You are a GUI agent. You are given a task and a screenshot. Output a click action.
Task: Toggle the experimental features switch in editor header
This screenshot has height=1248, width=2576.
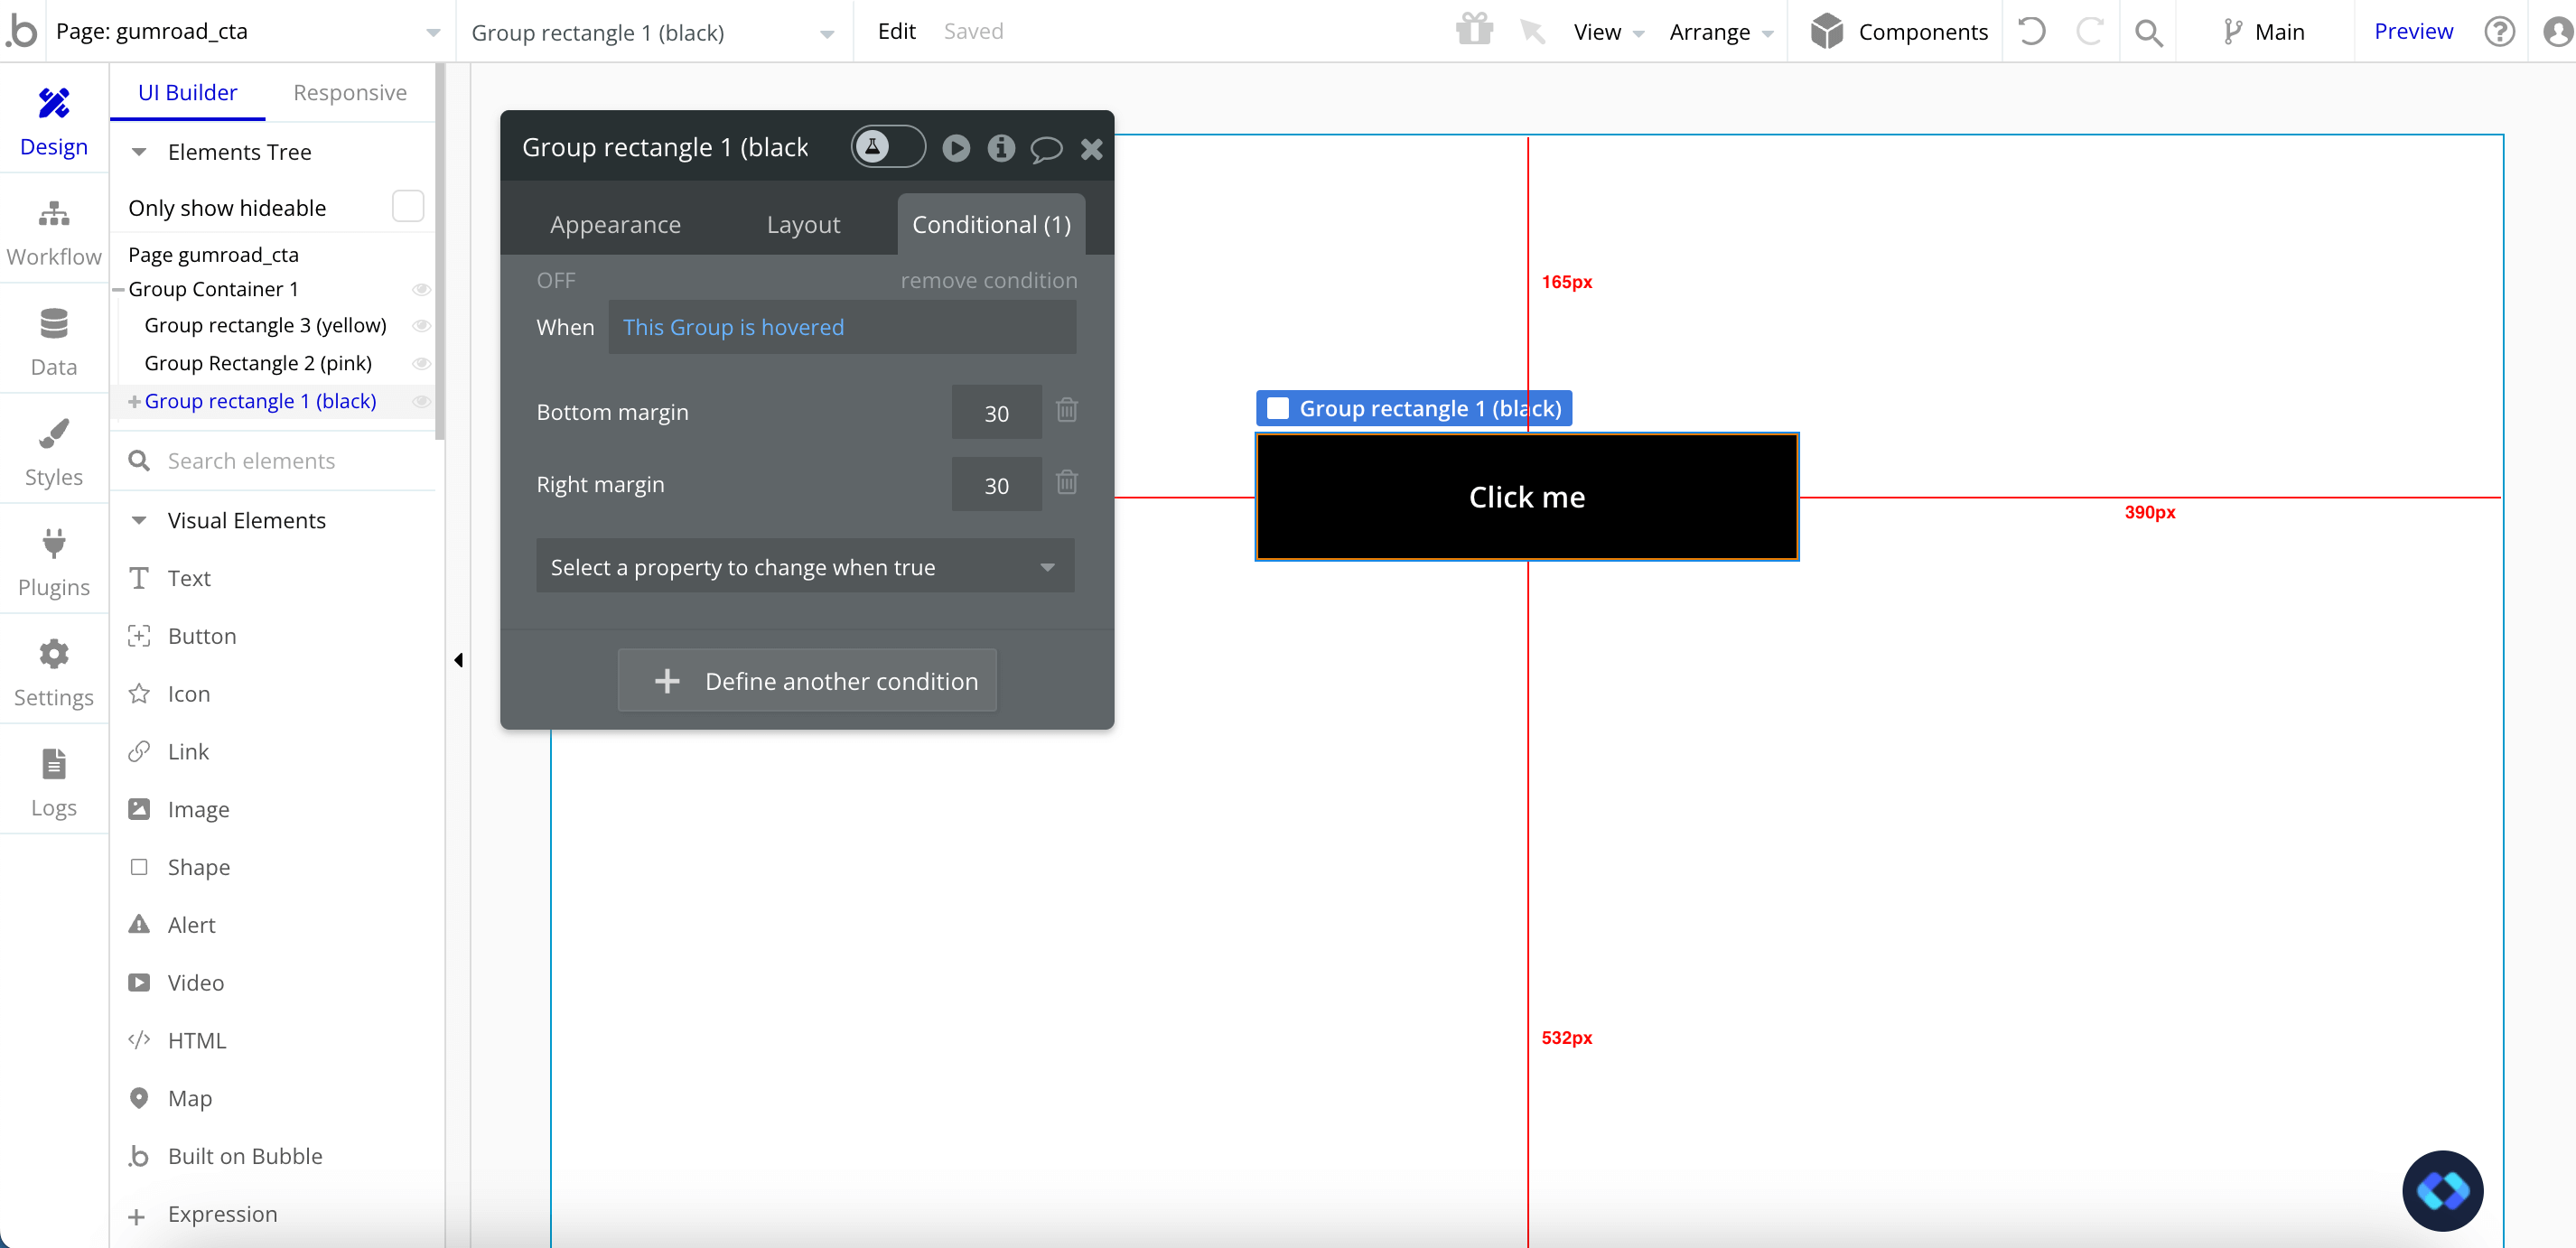click(x=887, y=147)
